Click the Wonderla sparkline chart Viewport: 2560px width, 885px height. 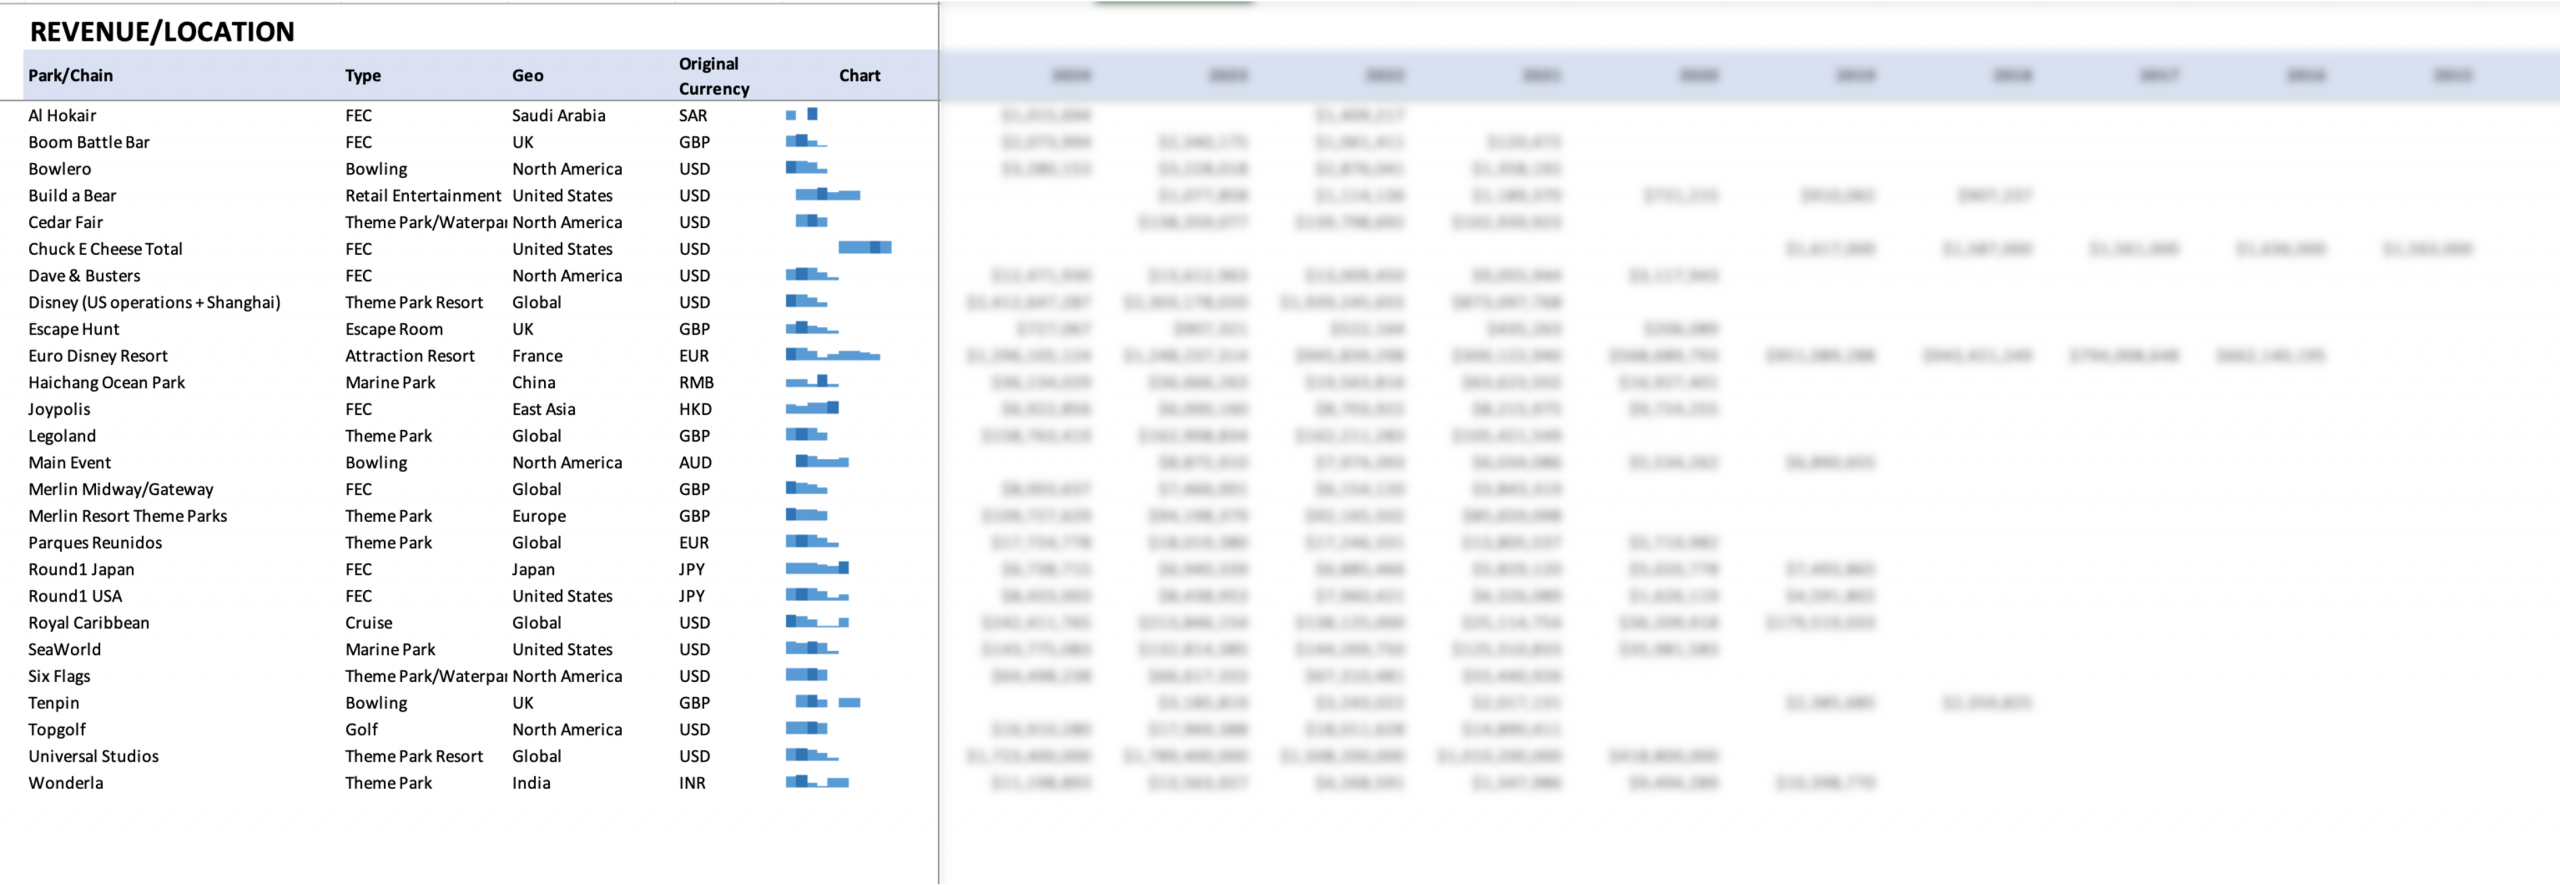(817, 782)
